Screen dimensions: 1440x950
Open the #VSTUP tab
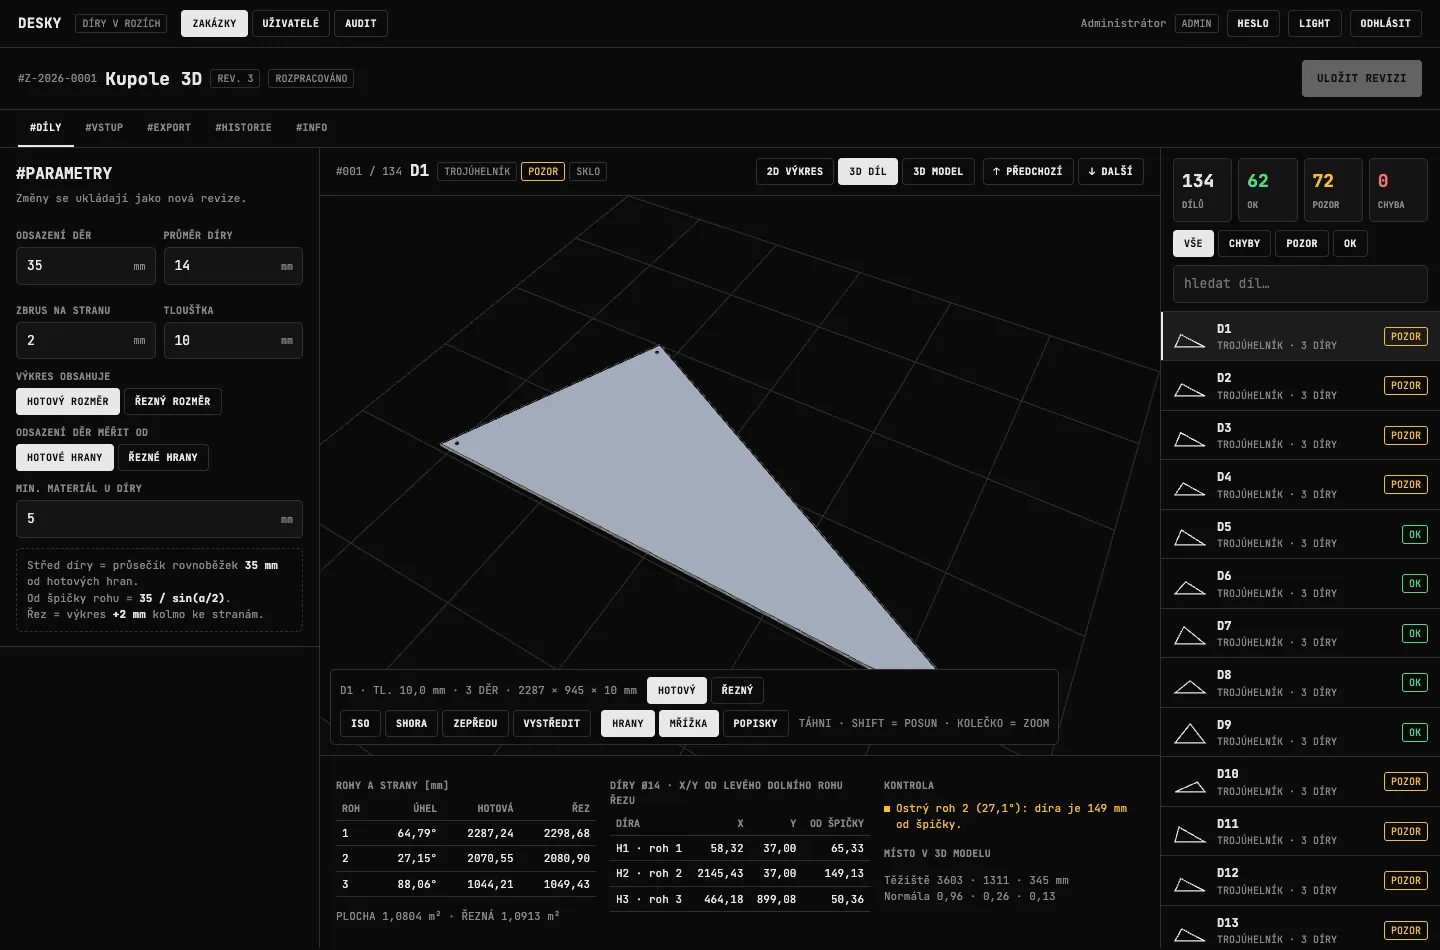coord(104,127)
